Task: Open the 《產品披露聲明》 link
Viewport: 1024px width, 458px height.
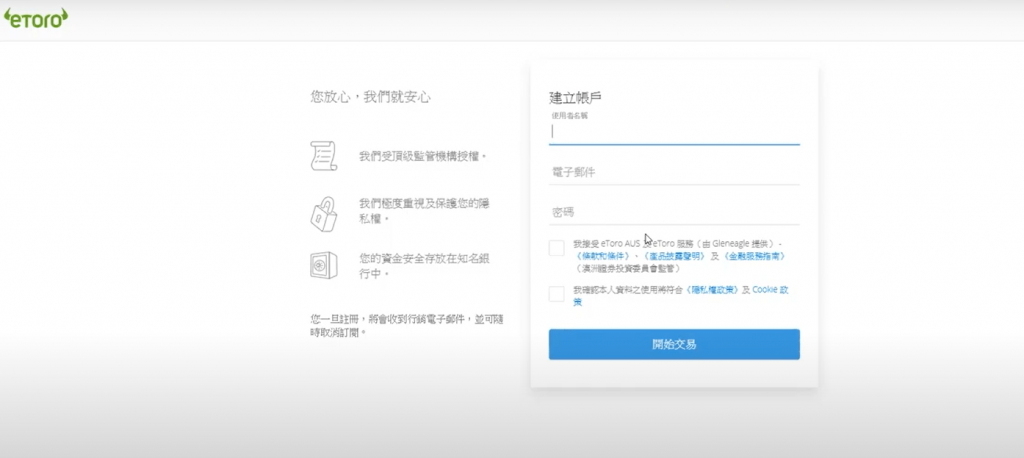Action: [673, 256]
